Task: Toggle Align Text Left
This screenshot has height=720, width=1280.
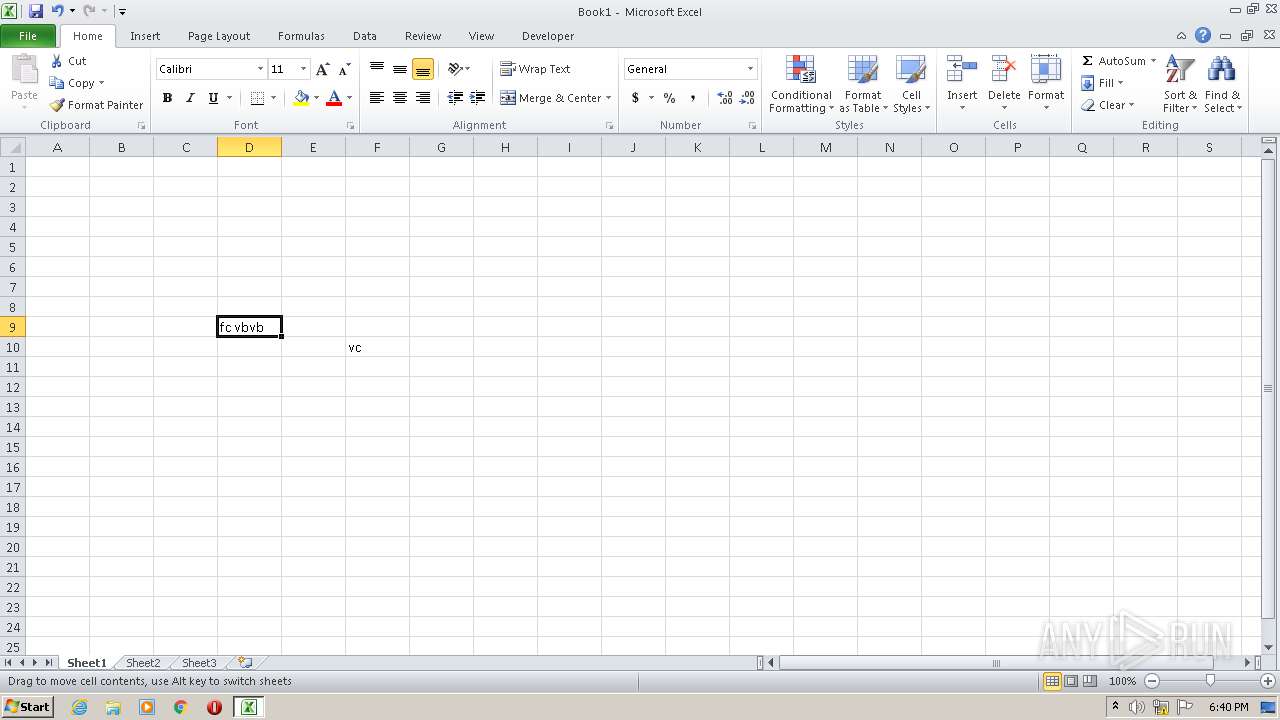Action: coord(377,97)
